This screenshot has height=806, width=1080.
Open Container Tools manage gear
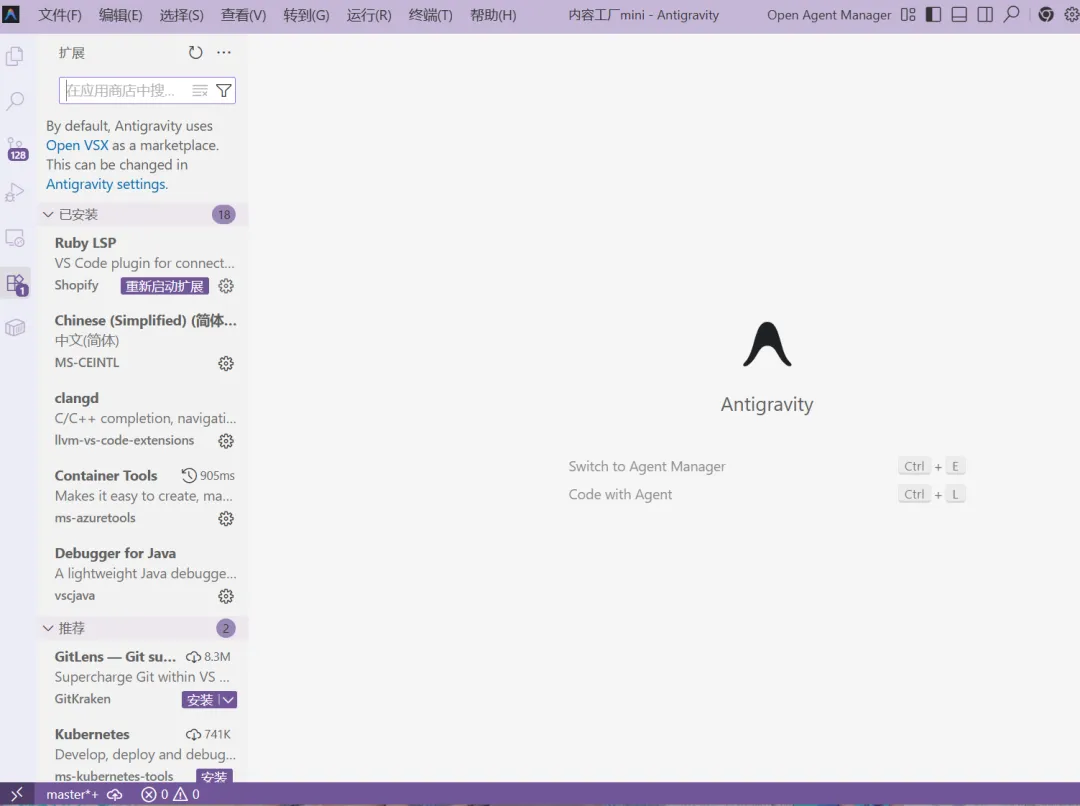click(x=226, y=518)
